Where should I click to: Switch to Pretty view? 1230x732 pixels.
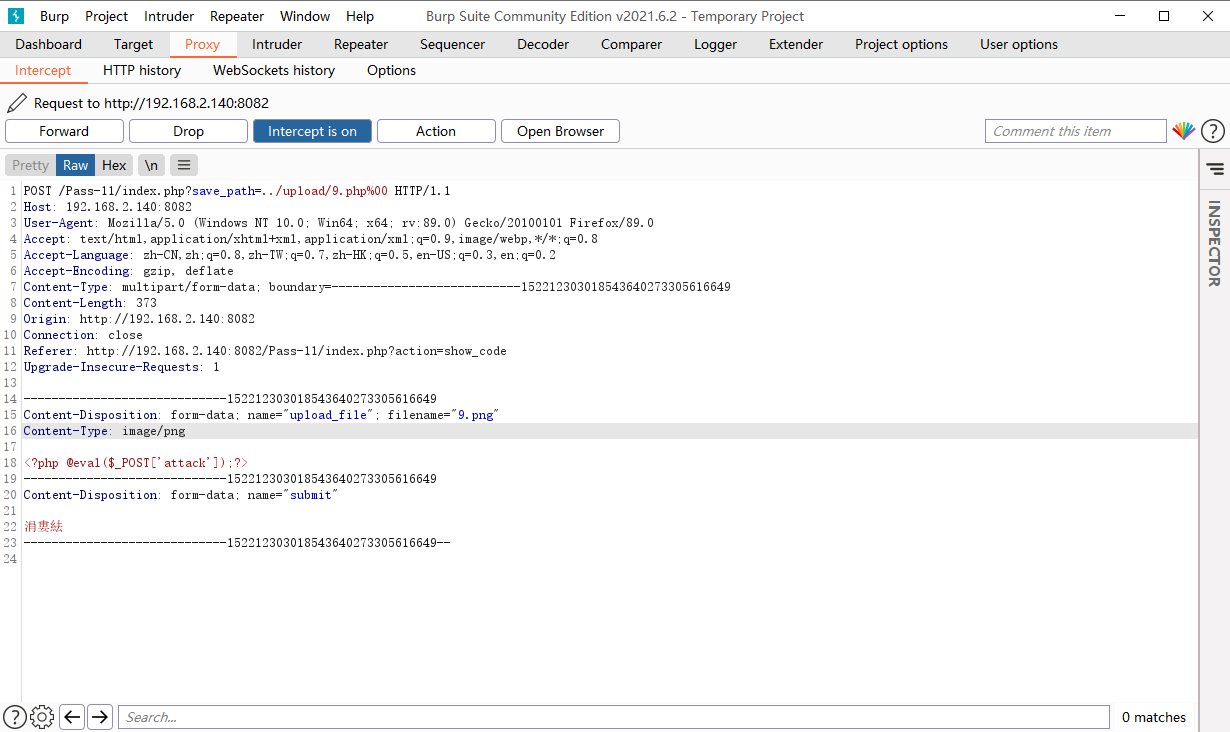(x=30, y=165)
